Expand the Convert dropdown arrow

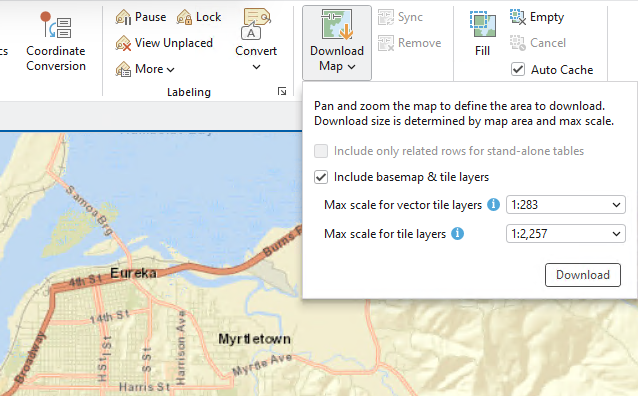[256, 67]
